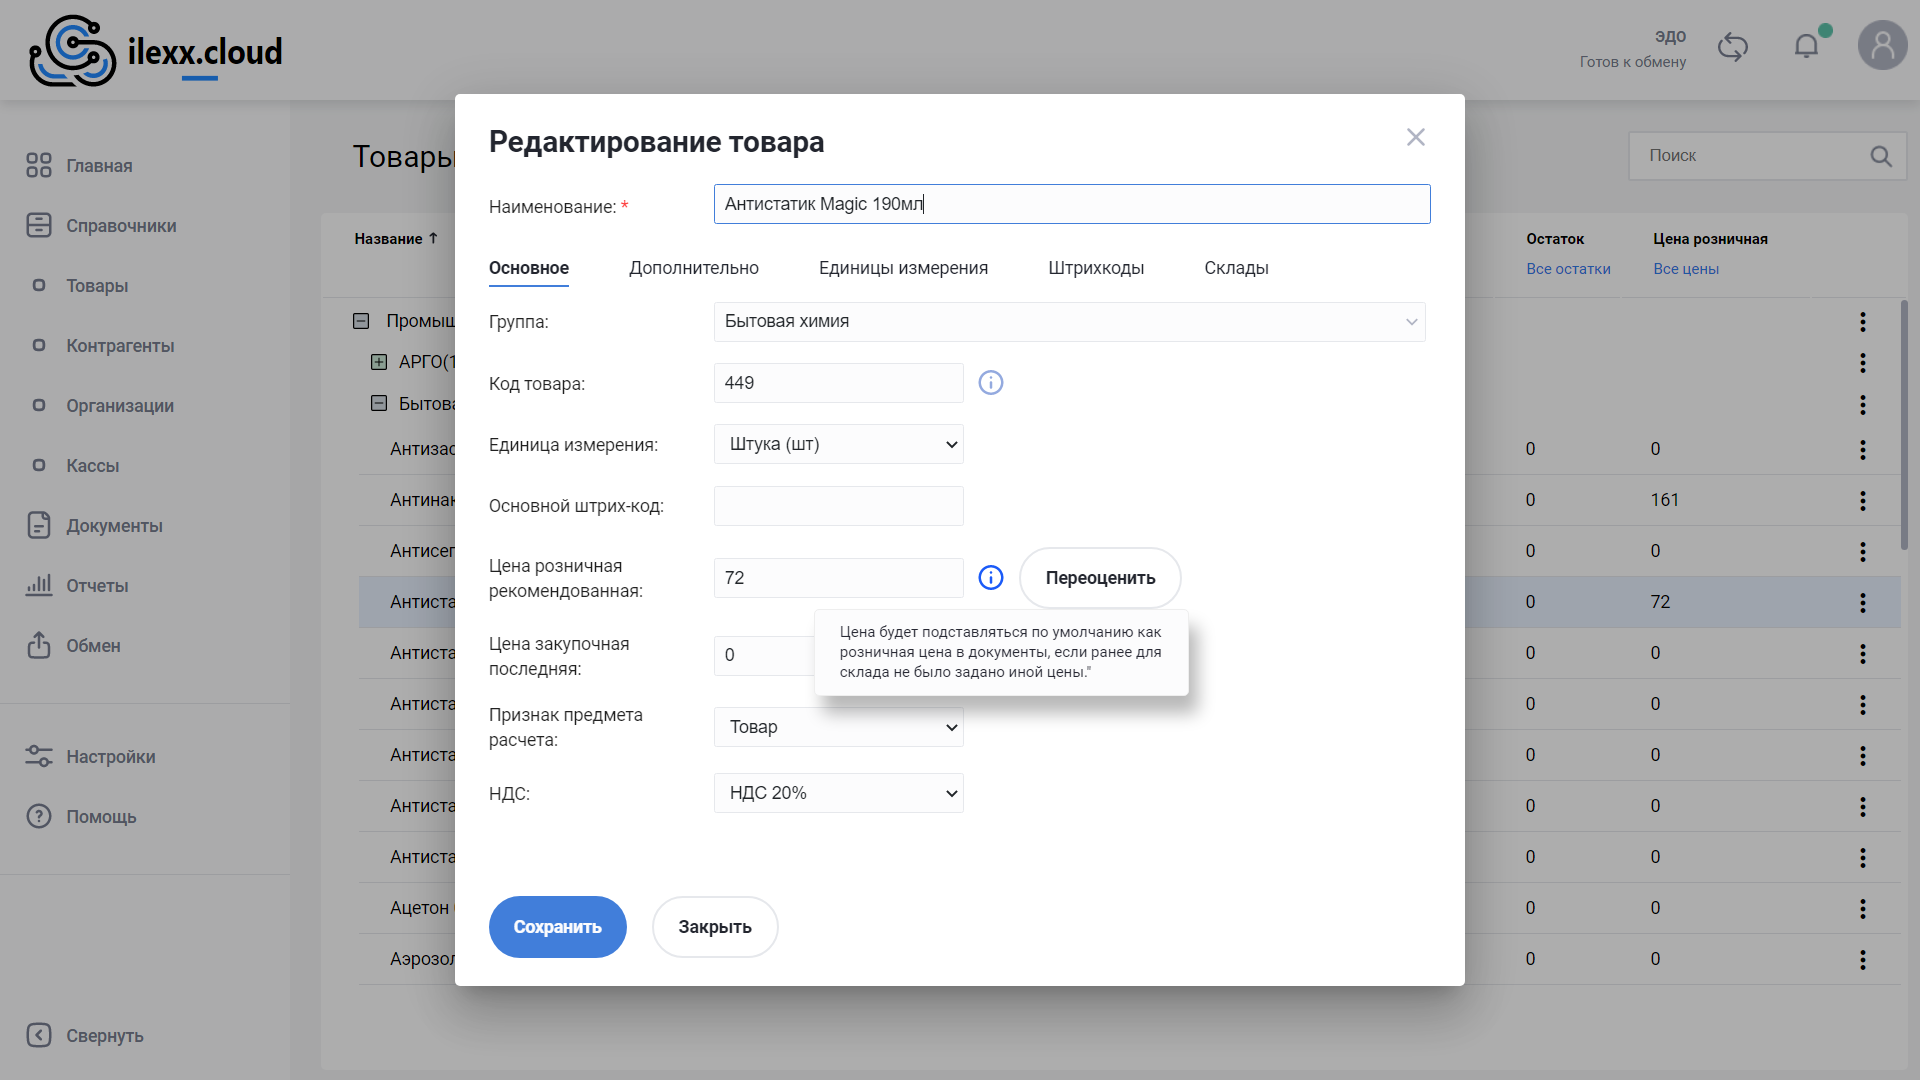The height and width of the screenshot is (1080, 1920).
Task: Open the notifications bell
Action: (1806, 46)
